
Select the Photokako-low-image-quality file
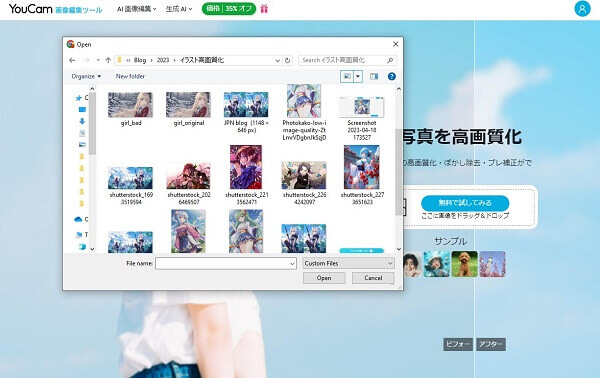click(304, 112)
